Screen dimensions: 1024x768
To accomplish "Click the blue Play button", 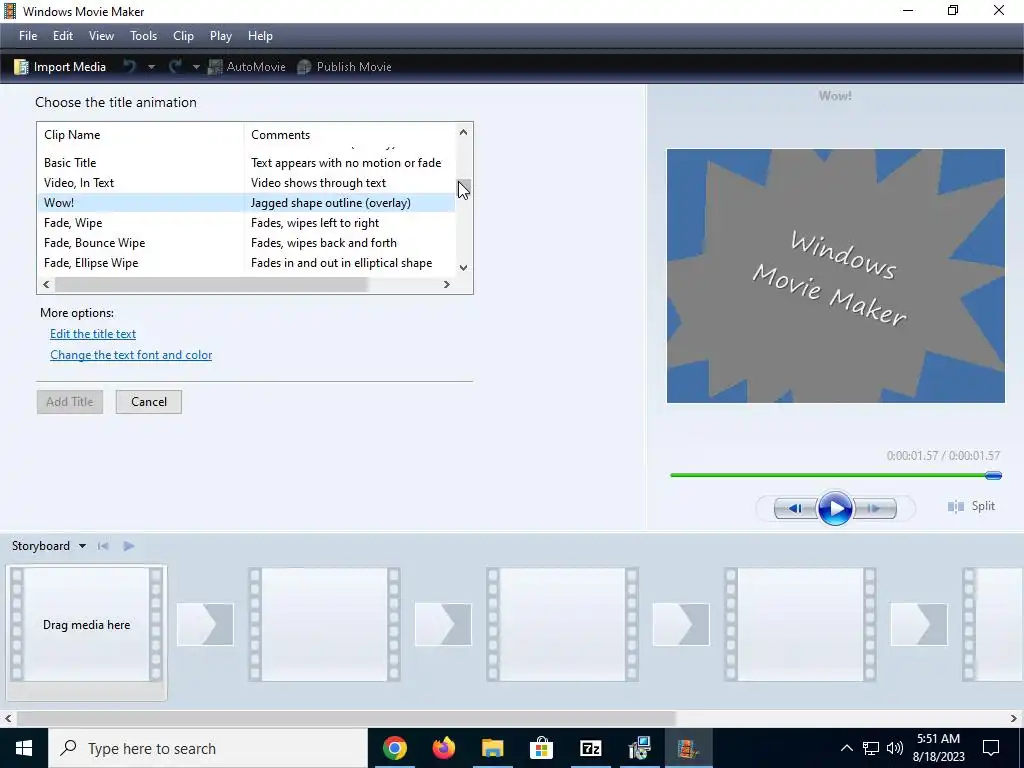I will pyautogui.click(x=835, y=508).
